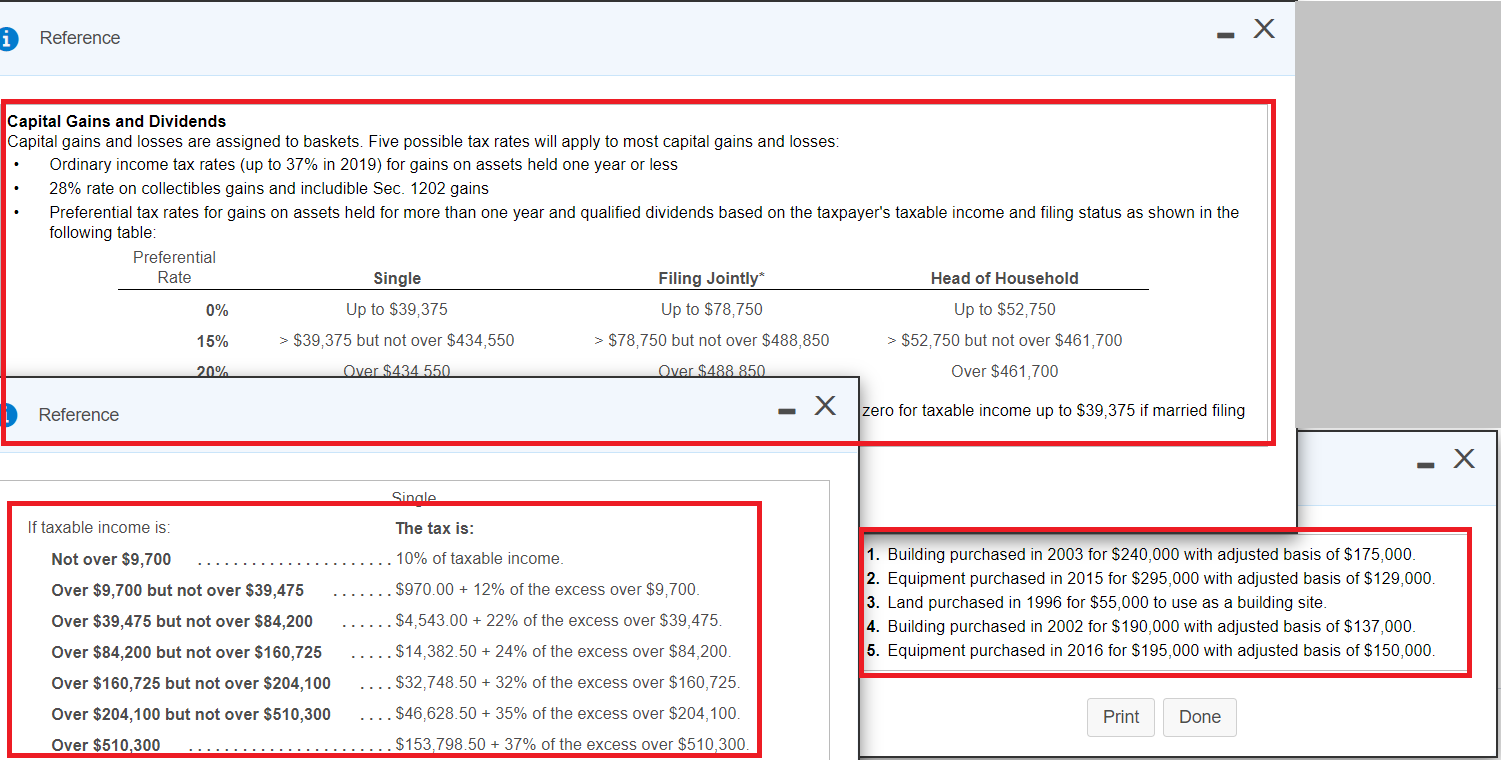Click '$32,748.50 + 32% of the excess' entry

pyautogui.click(x=568, y=682)
